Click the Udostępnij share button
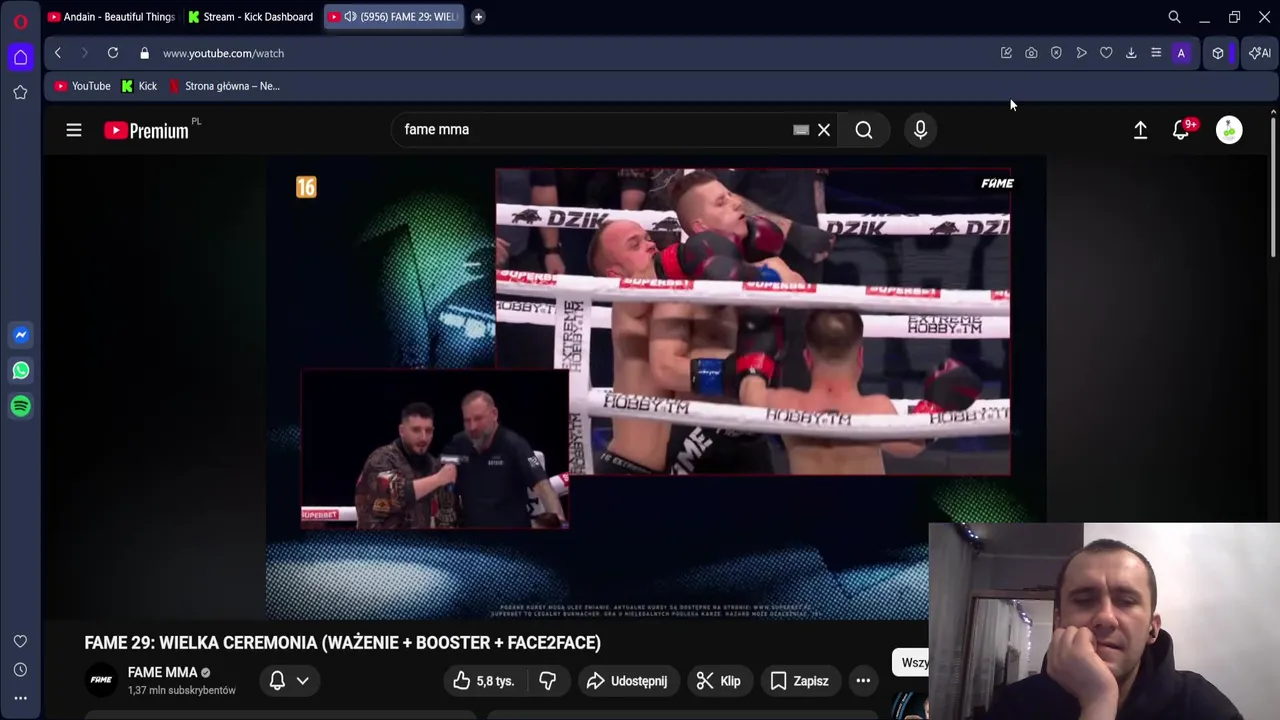This screenshot has height=720, width=1280. tap(627, 681)
